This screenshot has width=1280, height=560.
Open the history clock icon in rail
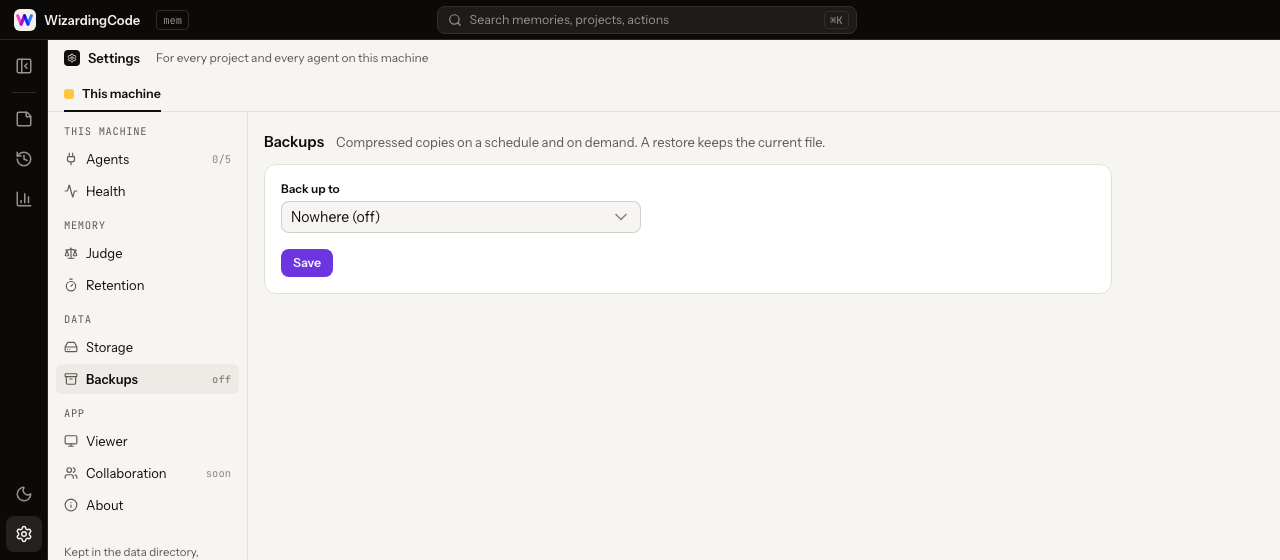pyautogui.click(x=24, y=159)
